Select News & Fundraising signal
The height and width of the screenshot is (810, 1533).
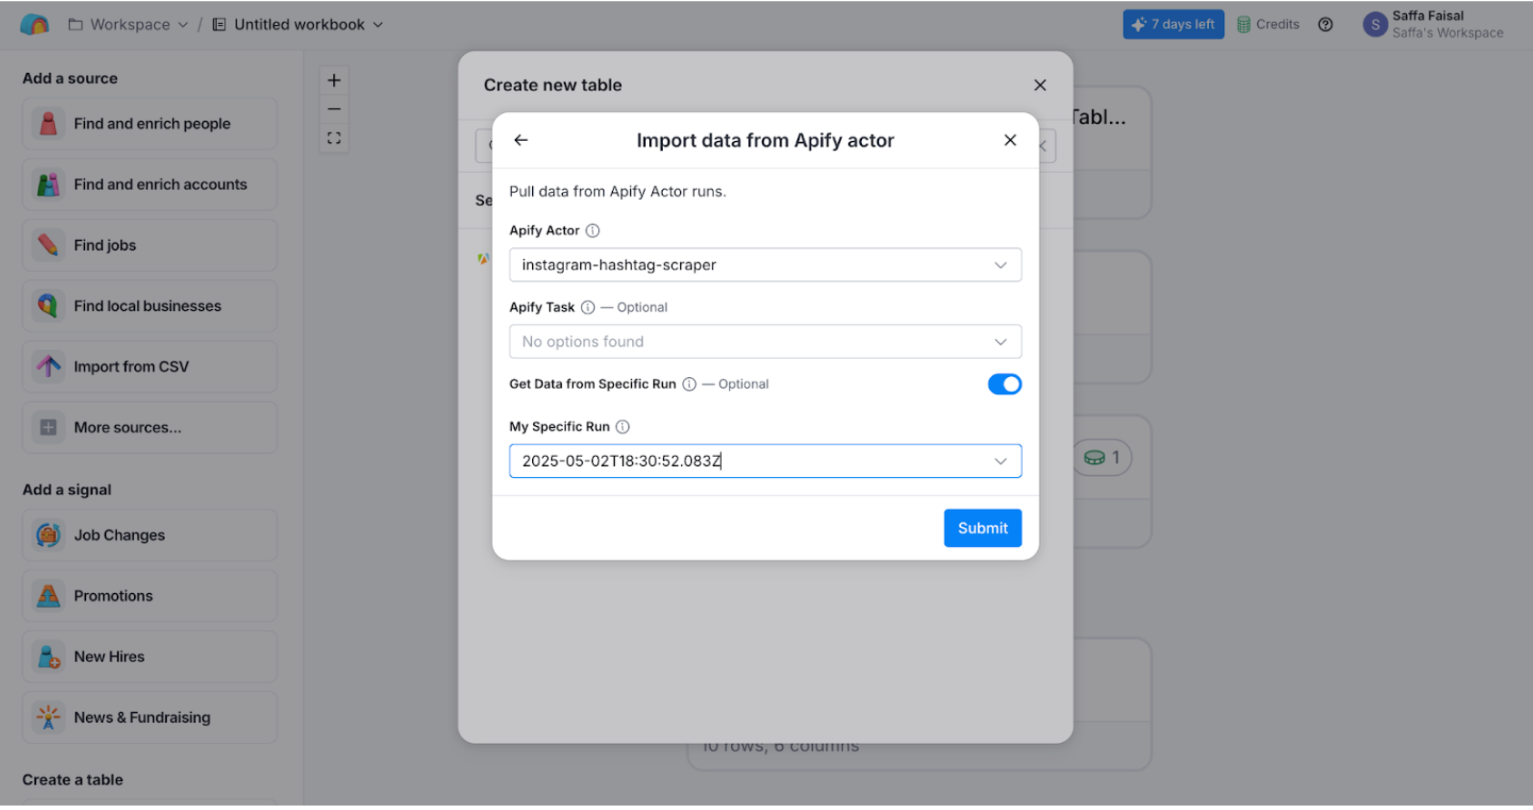point(150,718)
